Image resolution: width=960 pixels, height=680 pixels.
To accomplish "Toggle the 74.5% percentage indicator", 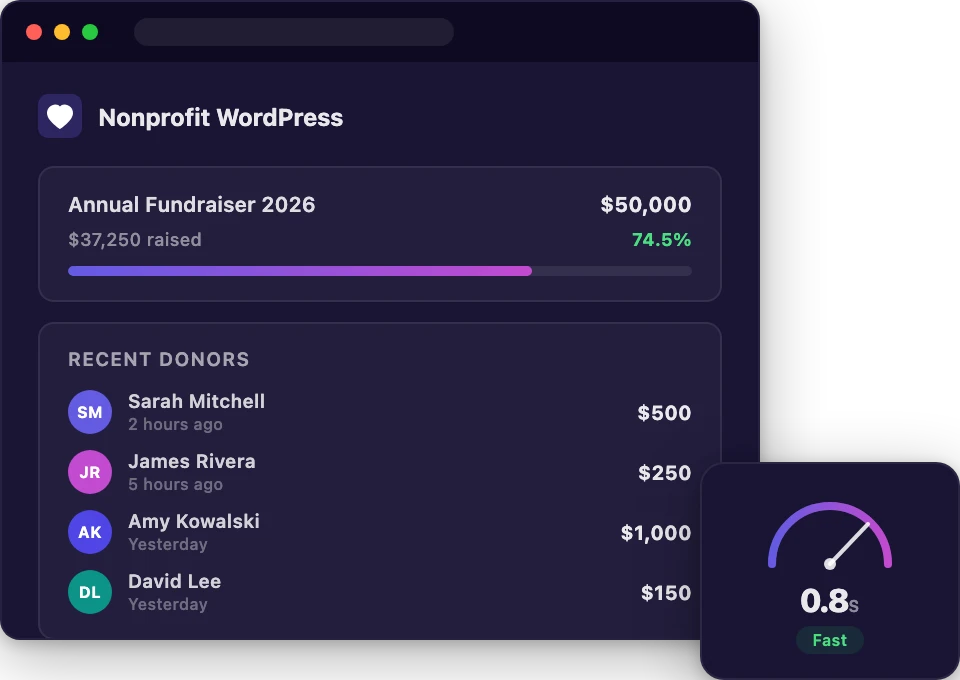I will [661, 240].
